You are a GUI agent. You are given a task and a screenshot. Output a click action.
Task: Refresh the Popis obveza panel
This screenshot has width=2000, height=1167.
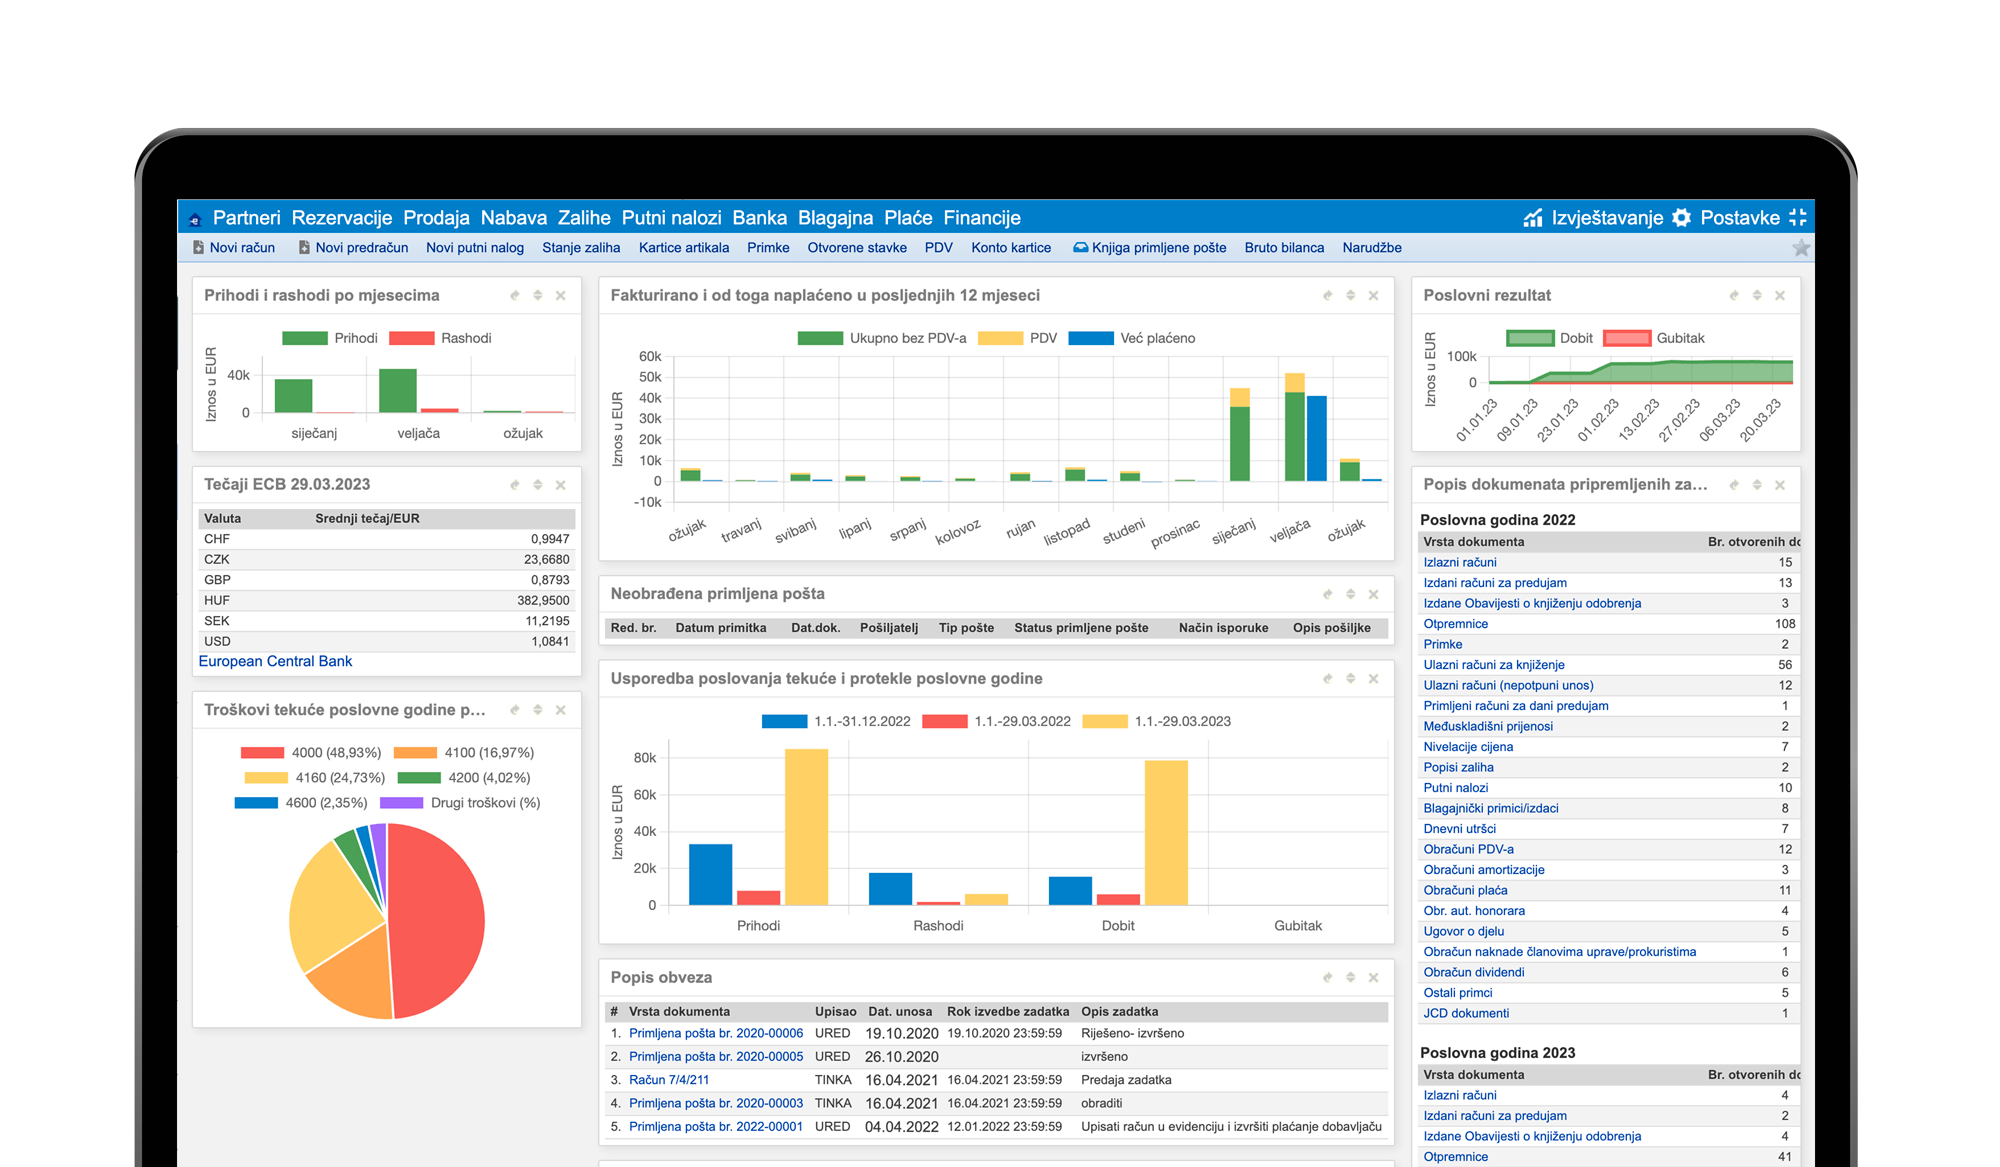pyautogui.click(x=1328, y=978)
